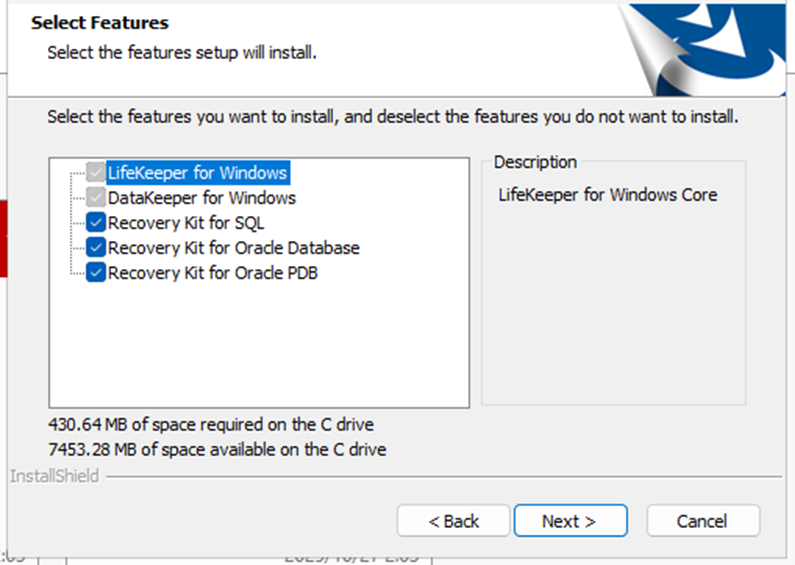Select the DataKeeper for Windows feature label

click(x=201, y=197)
